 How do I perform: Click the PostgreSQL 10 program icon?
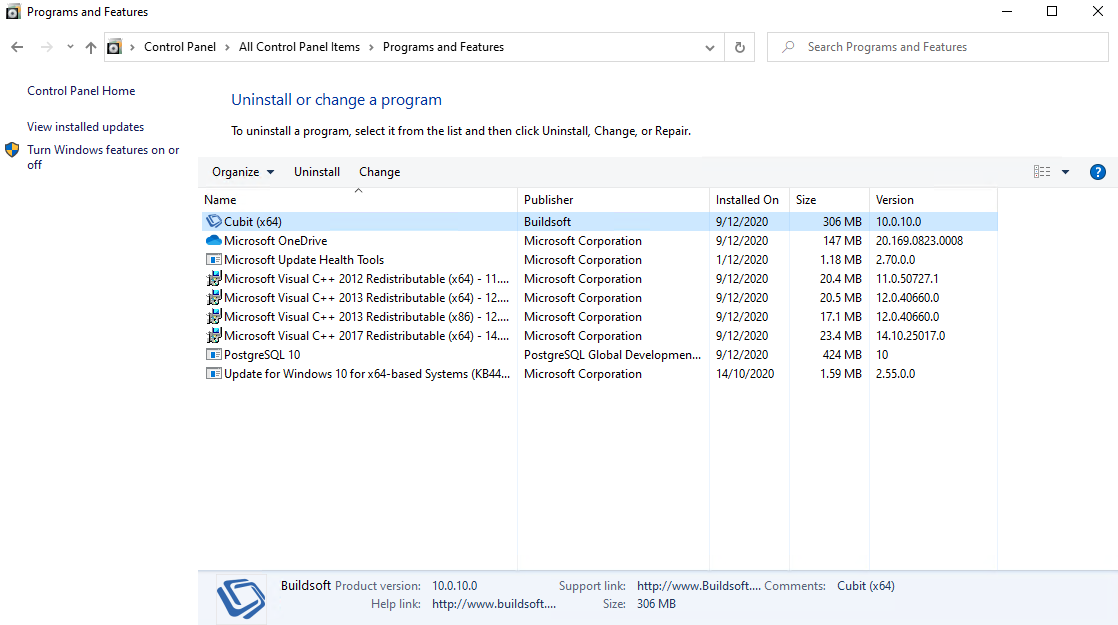[x=213, y=355]
